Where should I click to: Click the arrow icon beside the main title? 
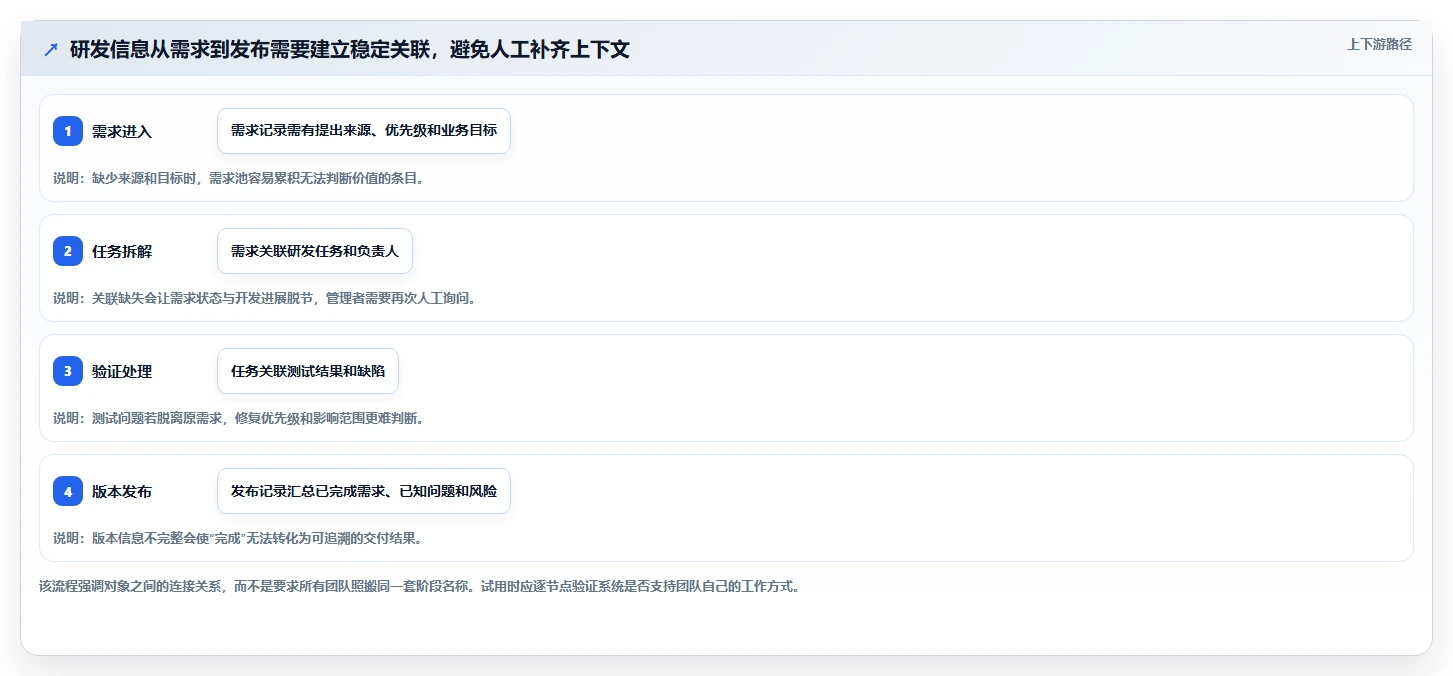click(51, 49)
